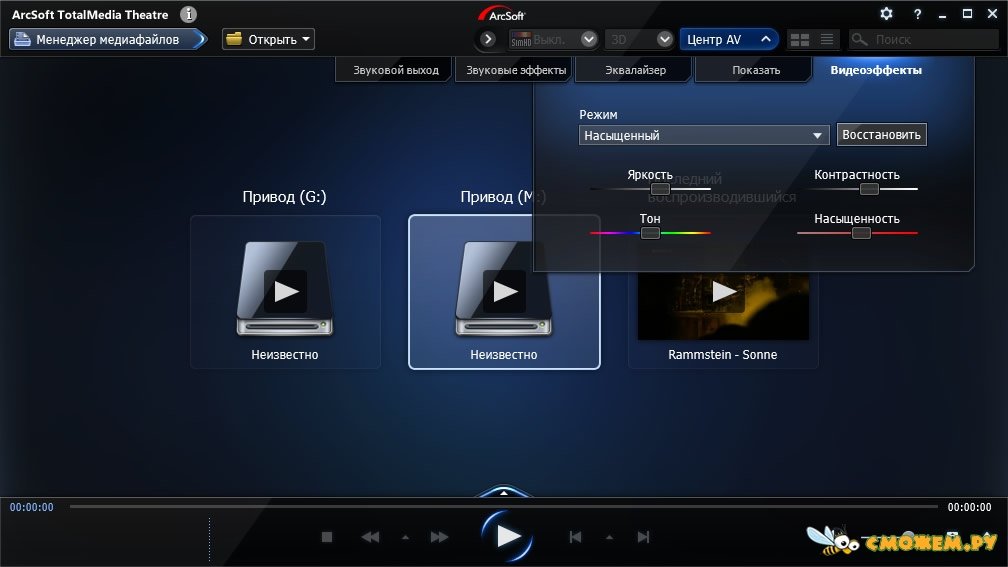The image size is (1008, 567).
Task: Switch to the Эквалайзер tab
Action: (635, 70)
